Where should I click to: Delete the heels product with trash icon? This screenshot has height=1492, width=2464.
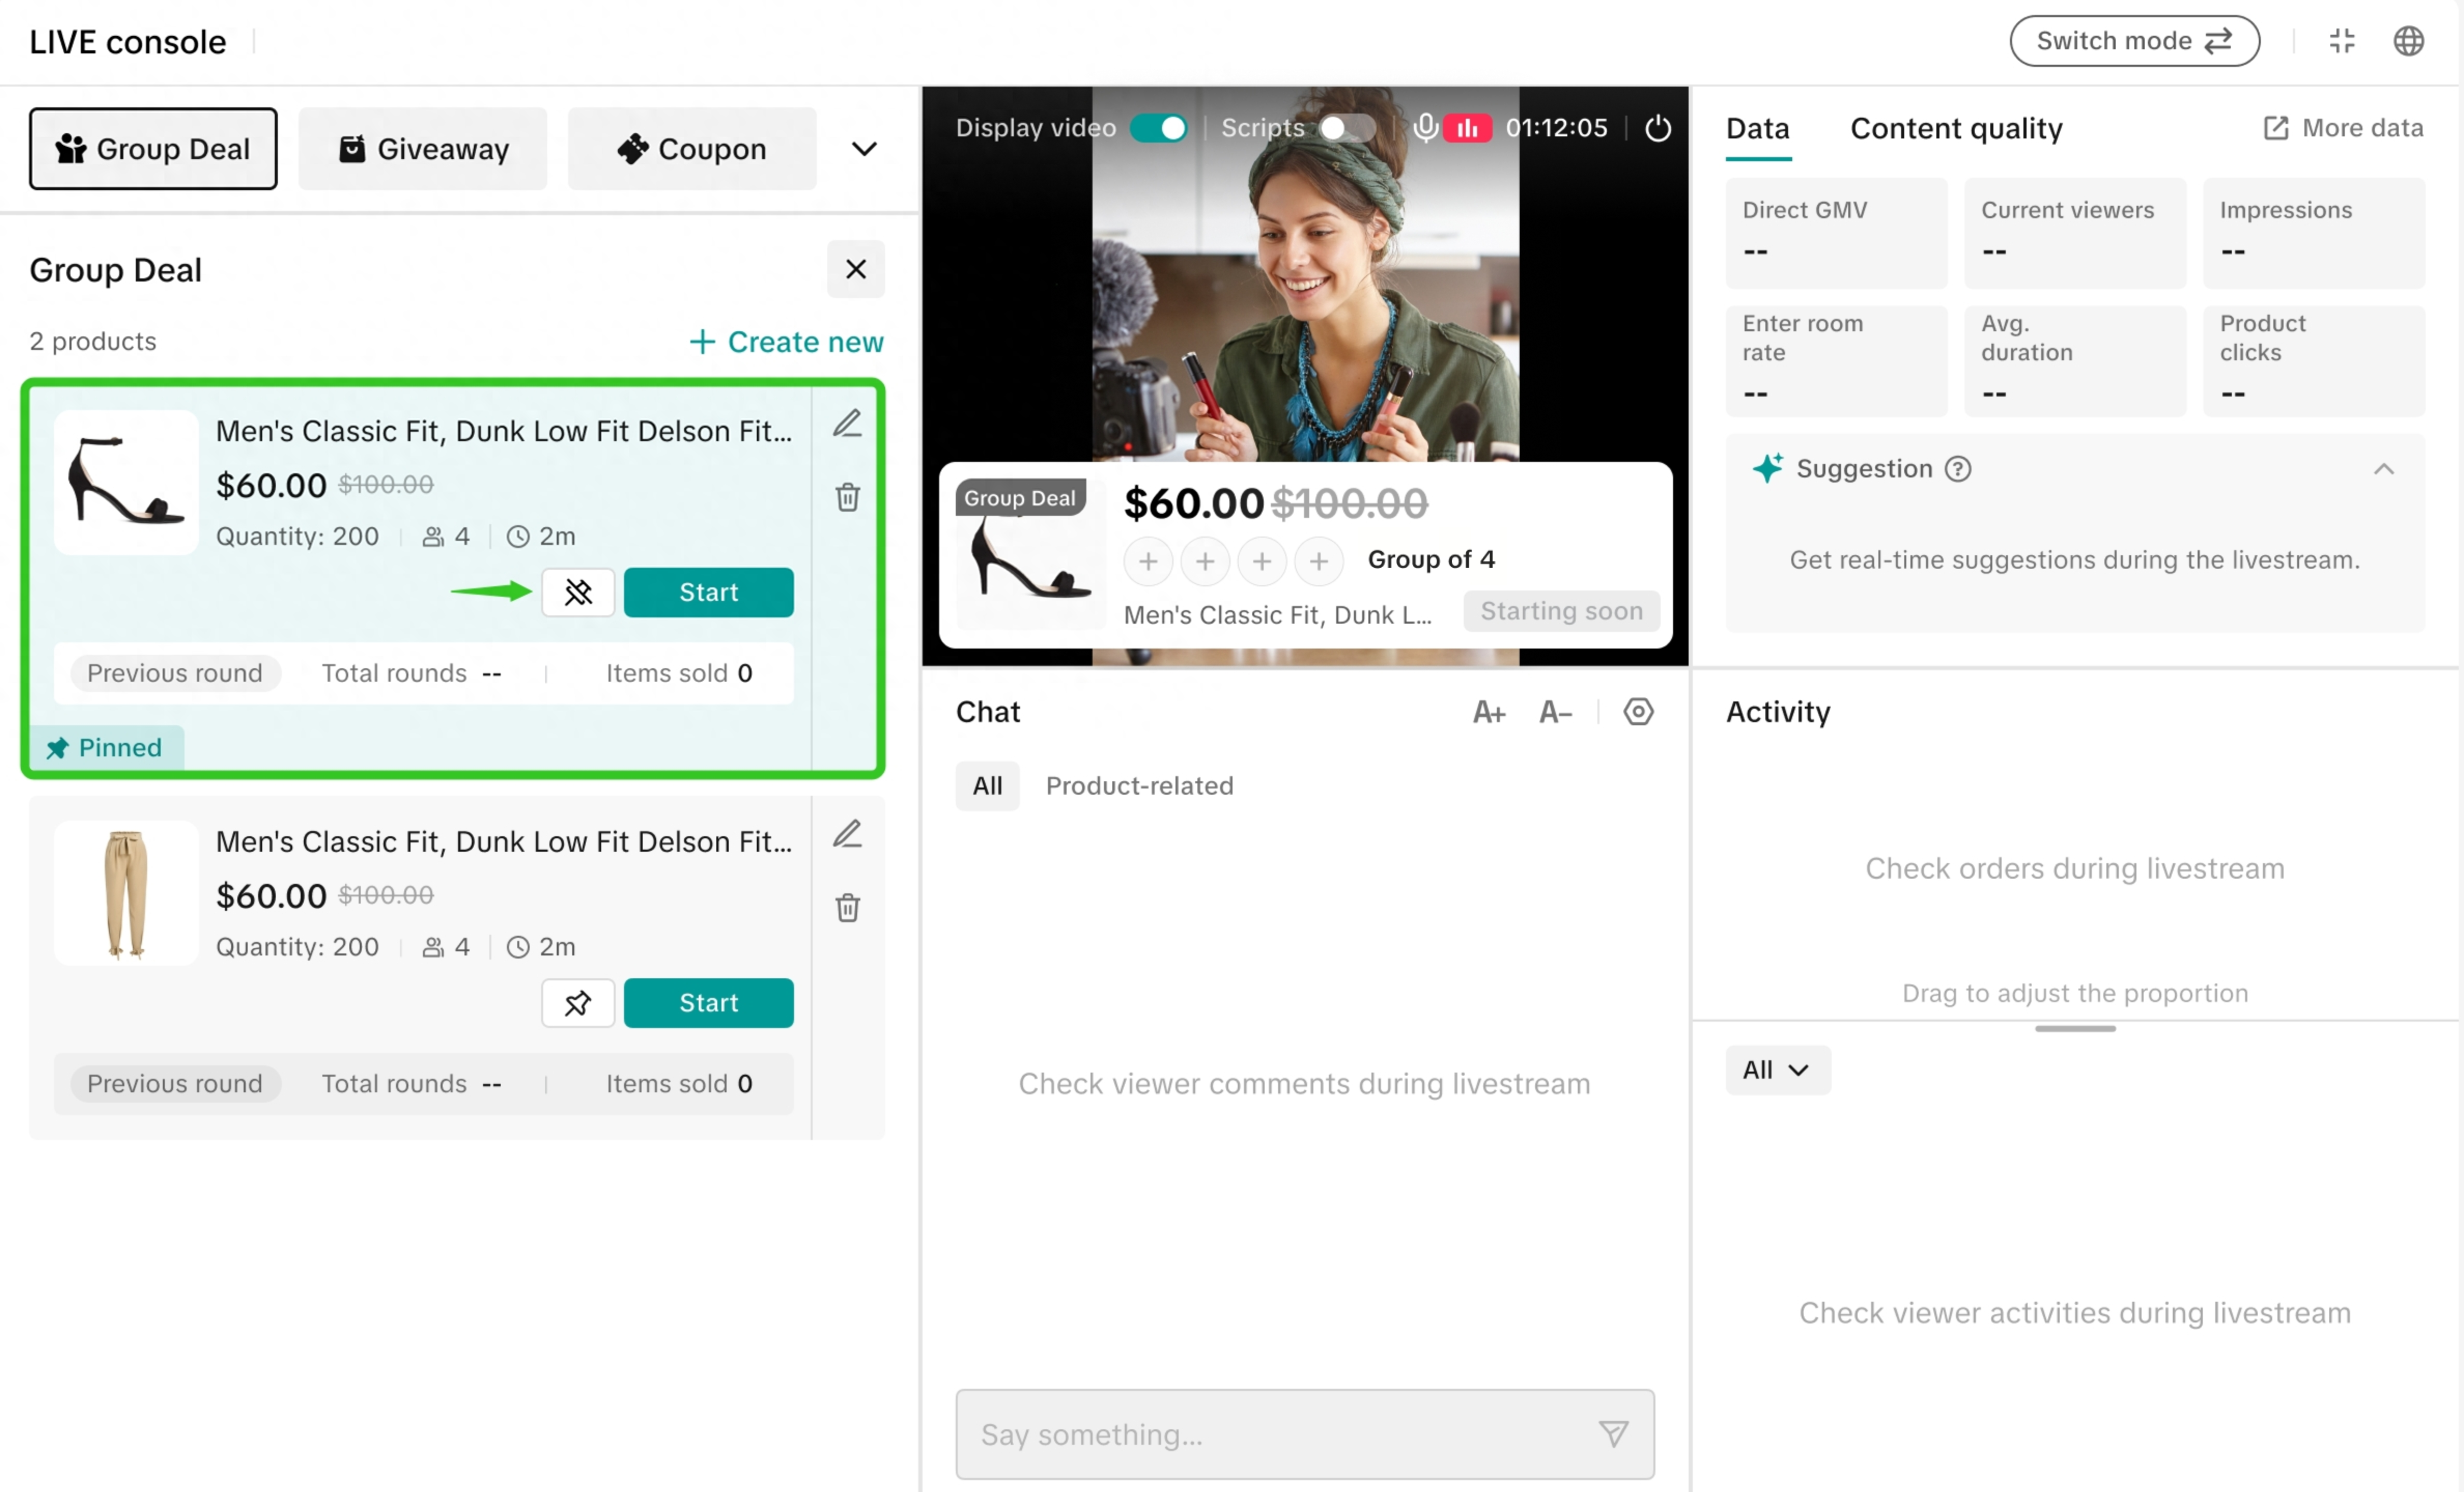847,497
